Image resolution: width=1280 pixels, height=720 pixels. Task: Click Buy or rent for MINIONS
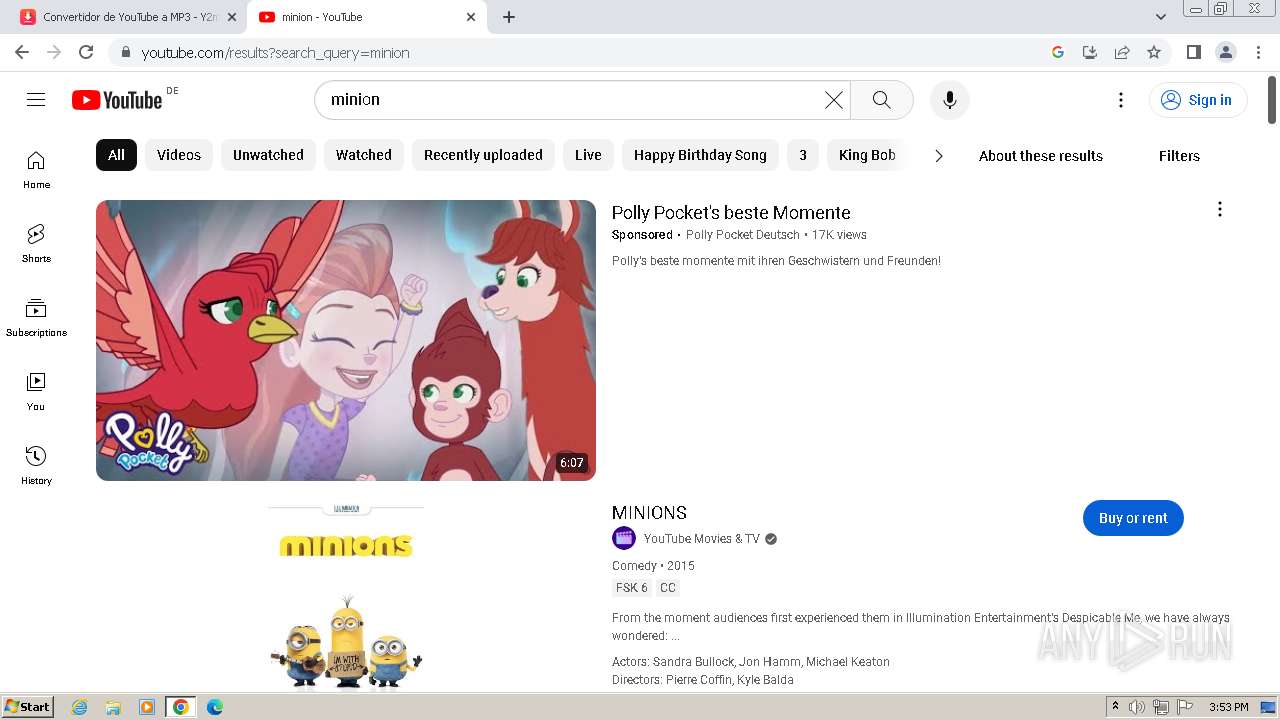coord(1133,518)
